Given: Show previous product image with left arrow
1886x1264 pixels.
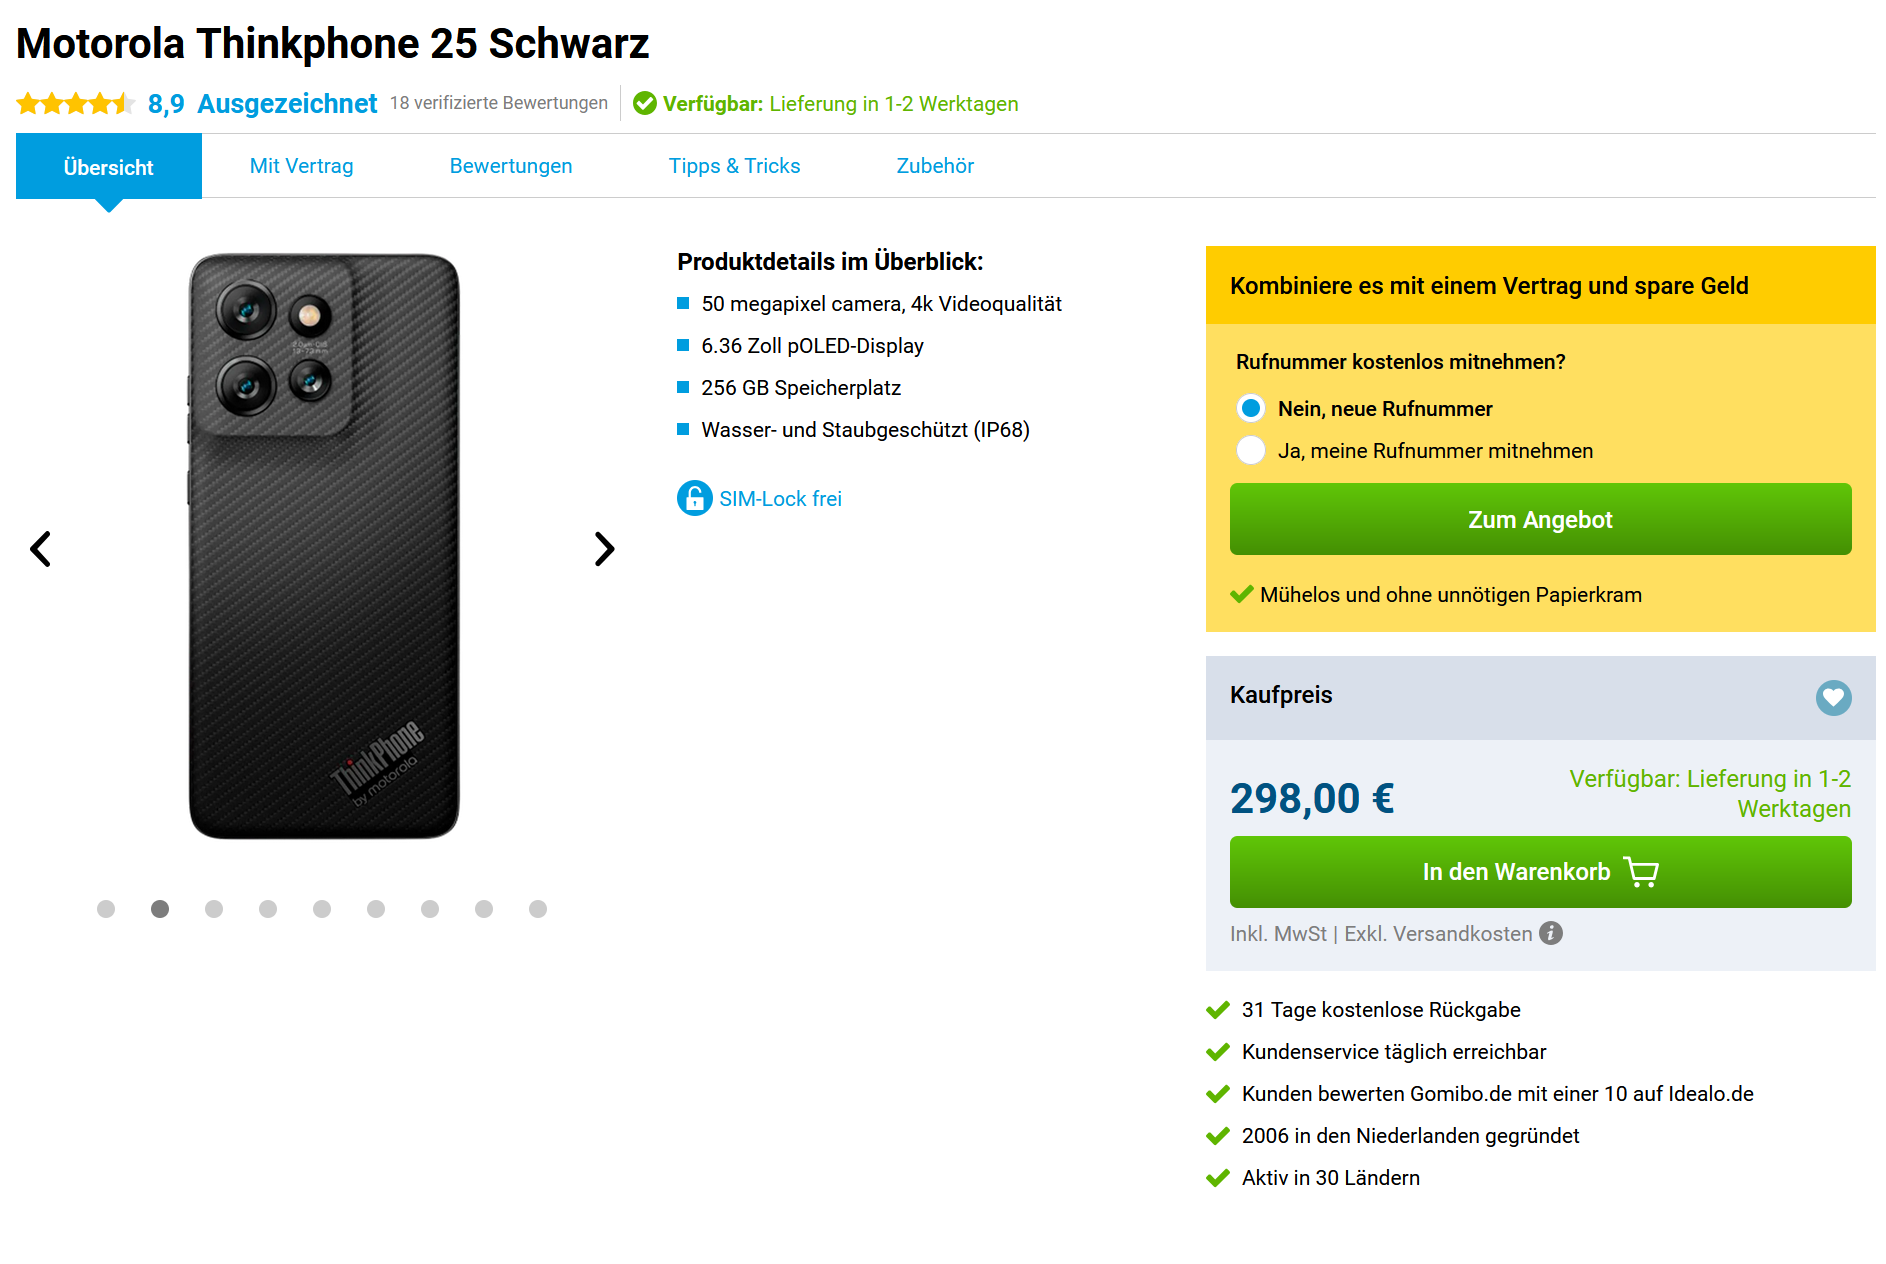Looking at the screenshot, I should [x=41, y=549].
